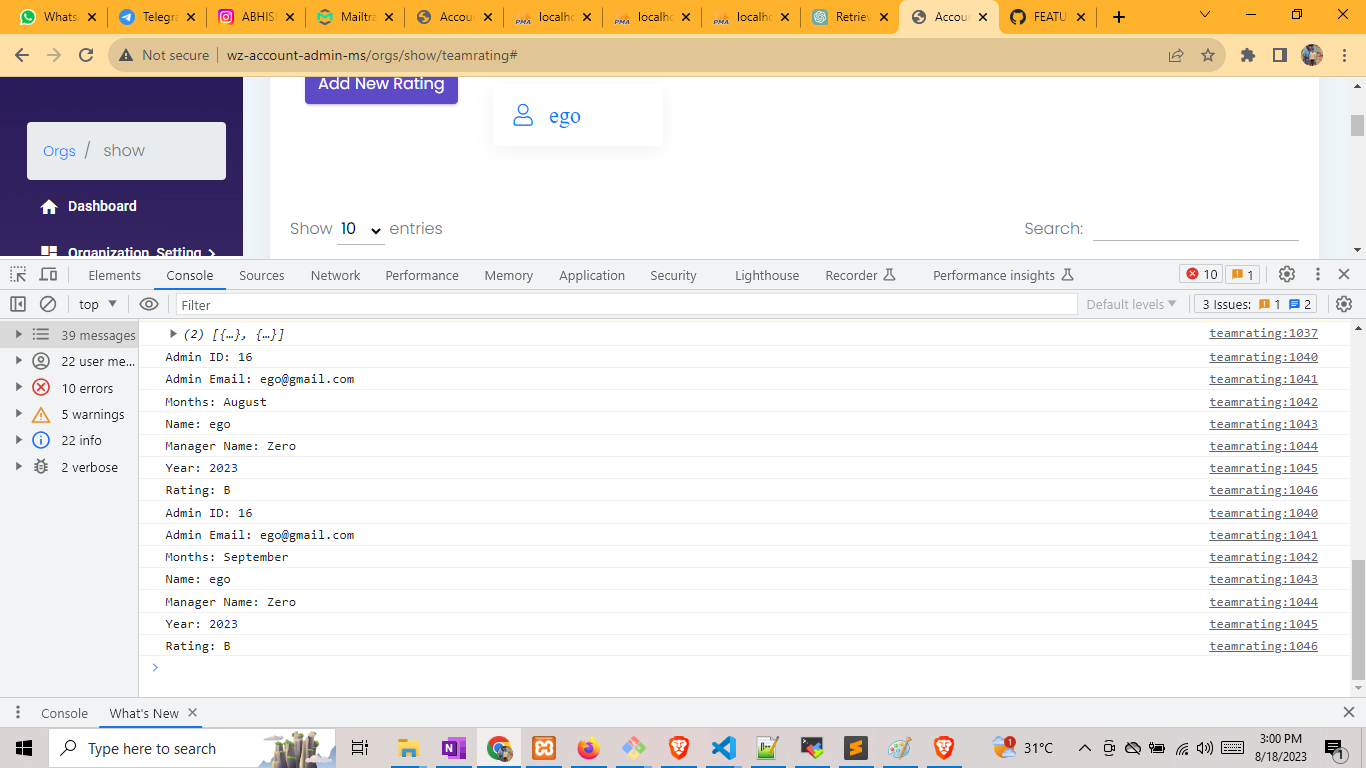Open the Extensions puzzle icon
1366x768 pixels.
point(1248,56)
